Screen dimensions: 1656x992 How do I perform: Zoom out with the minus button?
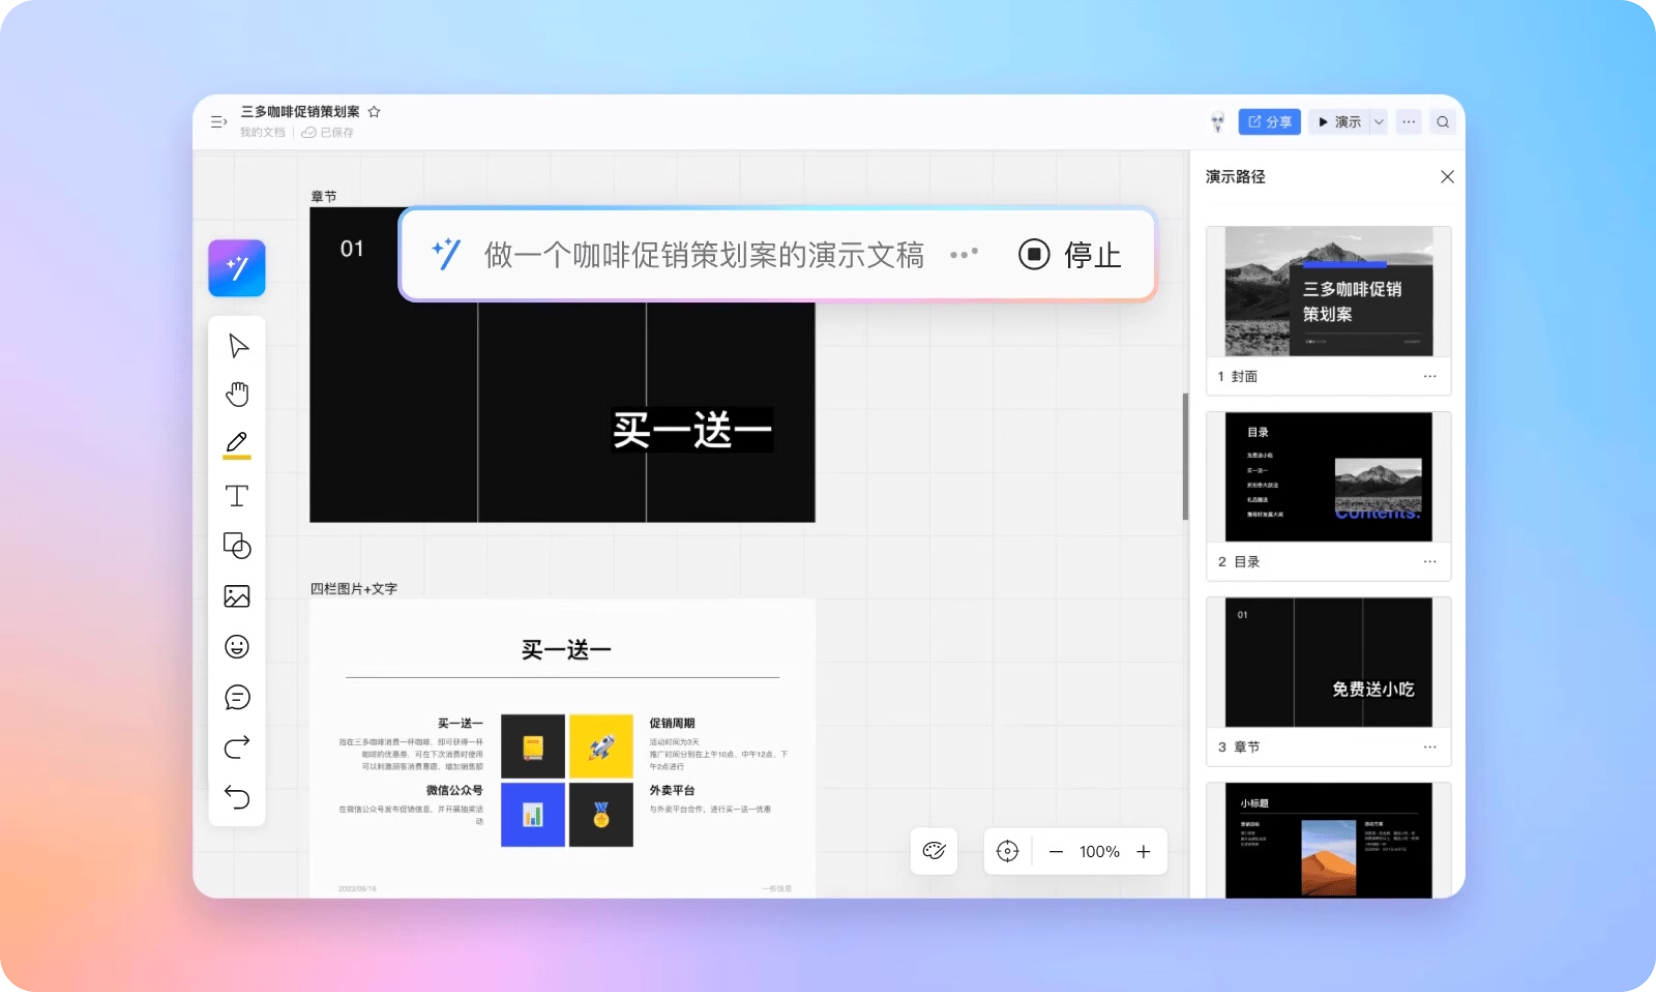click(x=1056, y=852)
